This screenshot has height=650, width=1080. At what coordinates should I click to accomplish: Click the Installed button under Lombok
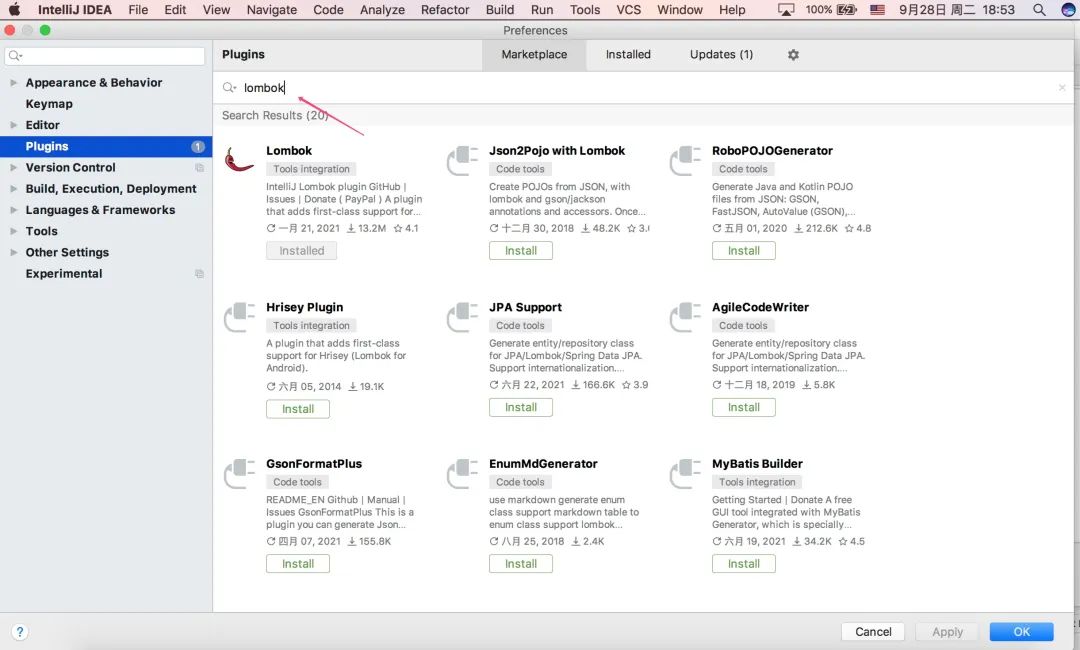302,251
